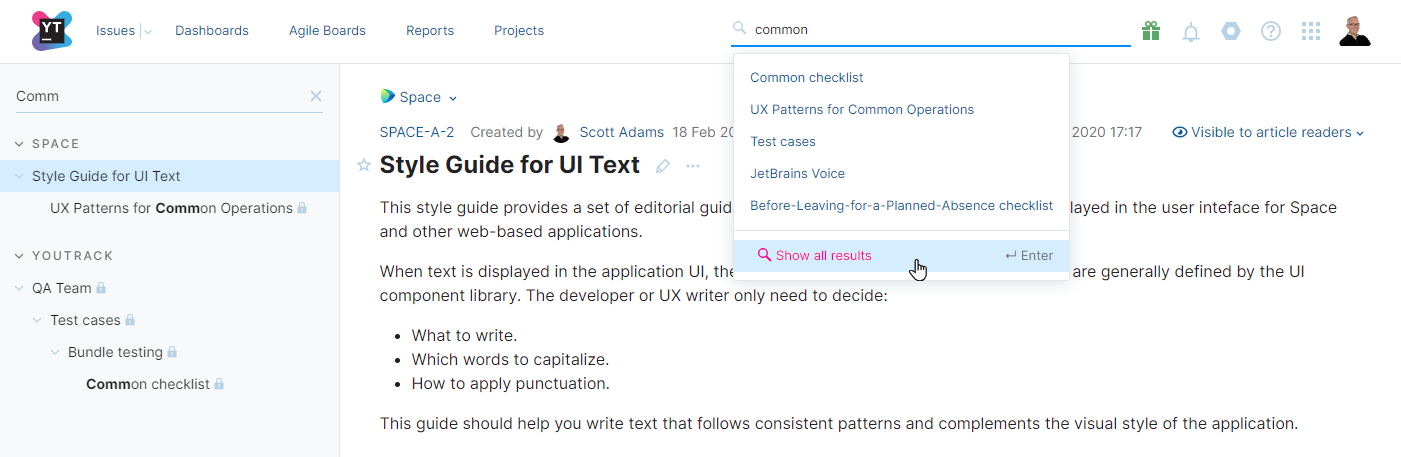Click Show all results in search dropdown

tap(823, 255)
